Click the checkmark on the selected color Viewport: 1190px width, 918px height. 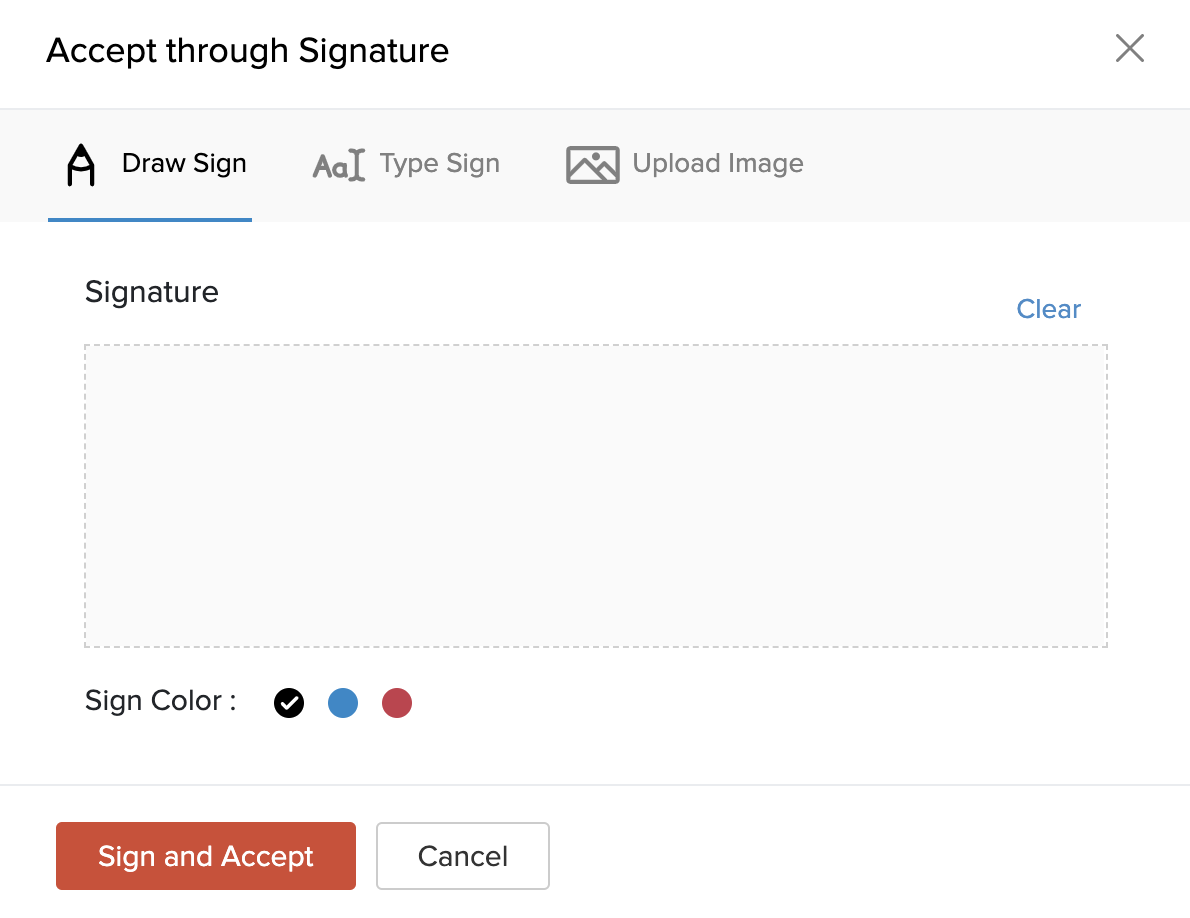(289, 704)
